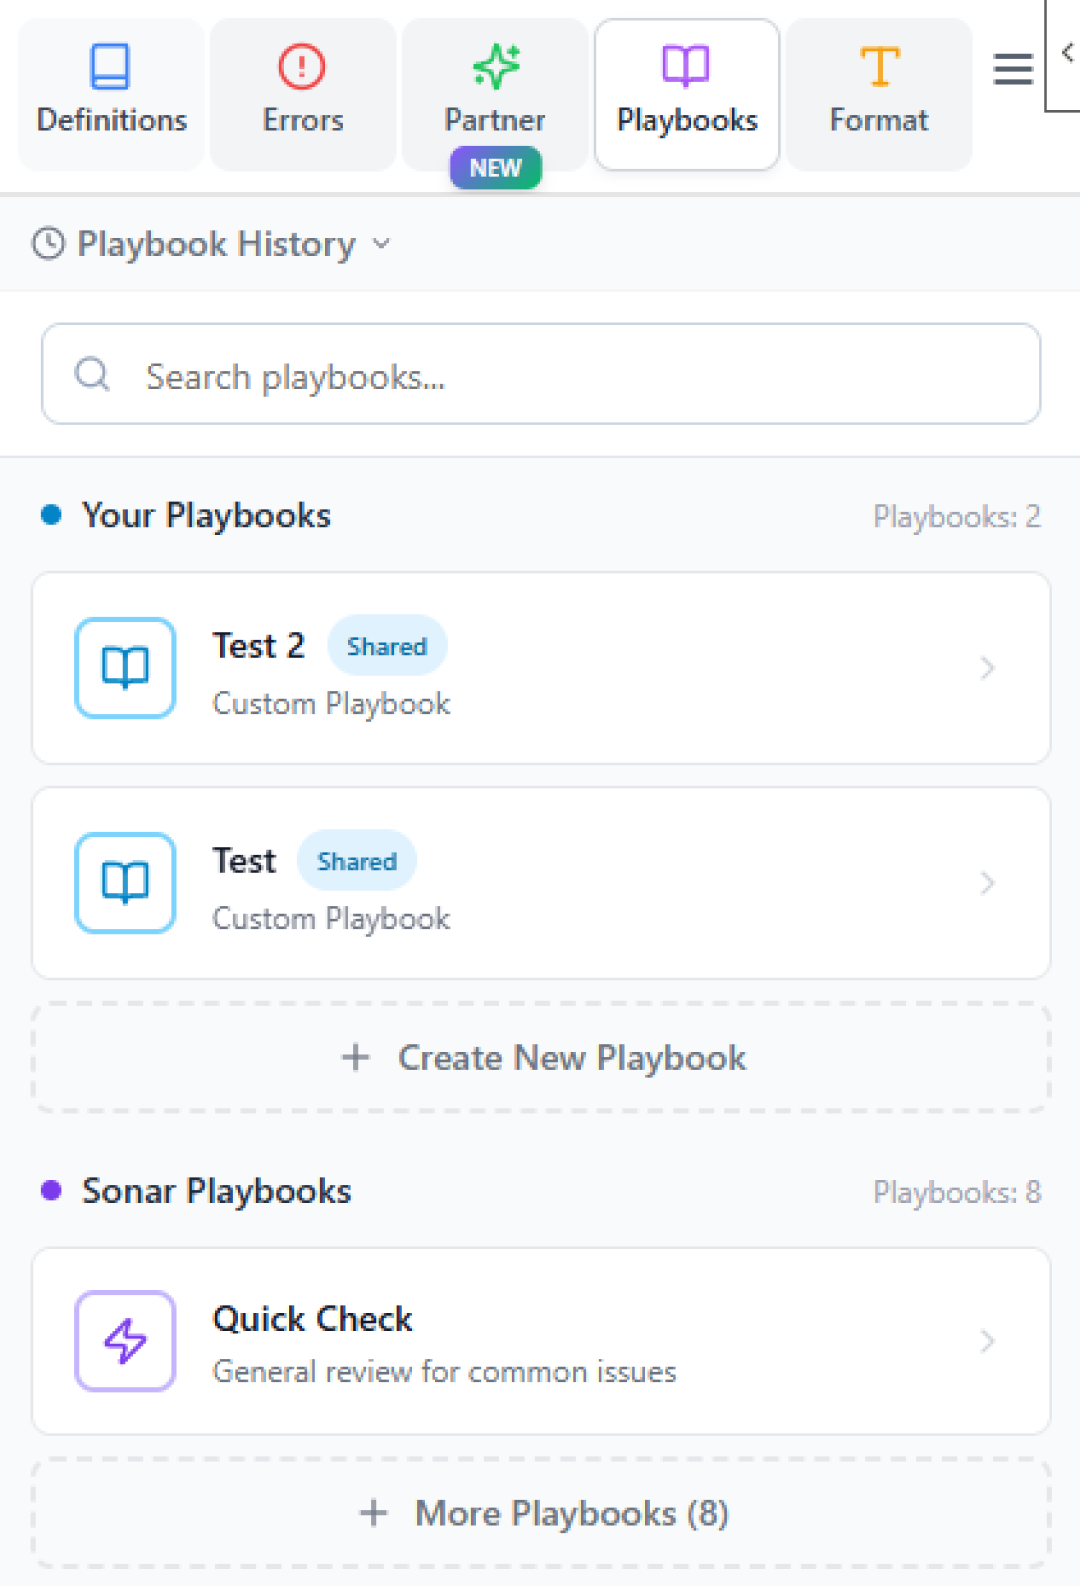This screenshot has height=1586, width=1080.
Task: Click the Shared badge on Test playbook
Action: [357, 861]
